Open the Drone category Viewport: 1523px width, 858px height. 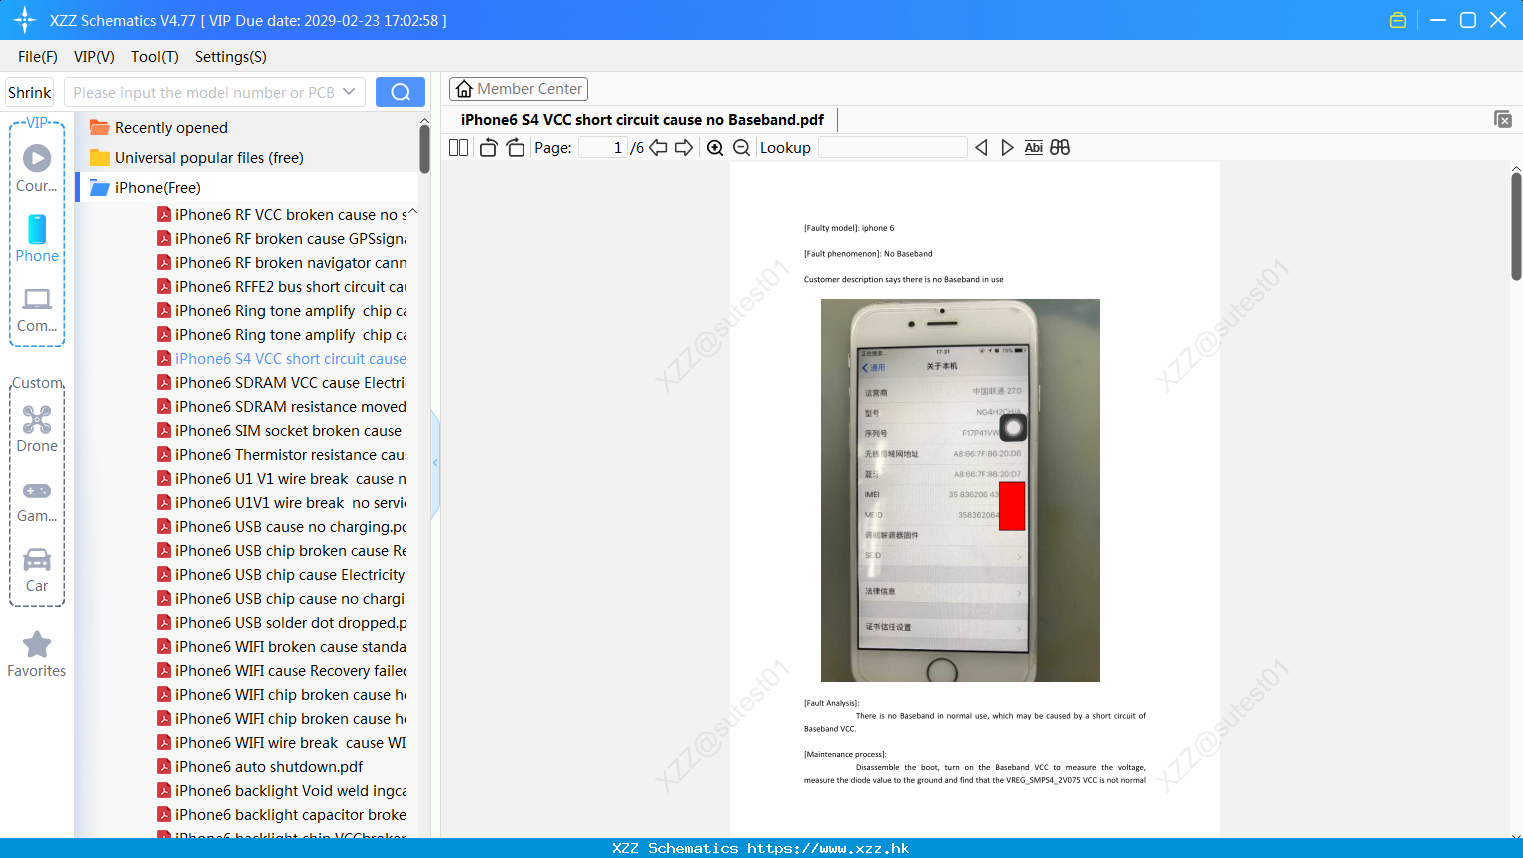[x=37, y=428]
